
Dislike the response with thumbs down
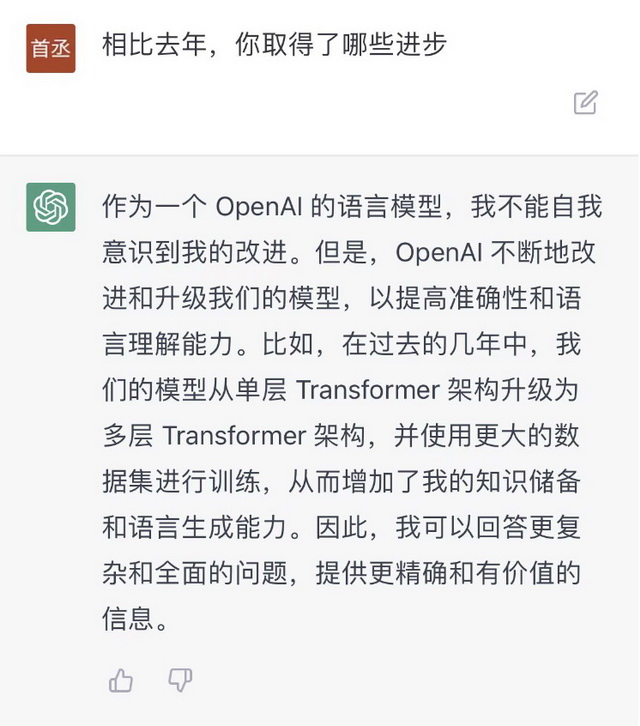coord(180,681)
